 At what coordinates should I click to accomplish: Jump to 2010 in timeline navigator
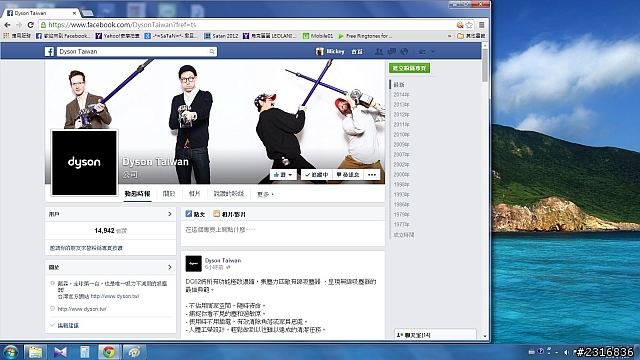pyautogui.click(x=401, y=135)
